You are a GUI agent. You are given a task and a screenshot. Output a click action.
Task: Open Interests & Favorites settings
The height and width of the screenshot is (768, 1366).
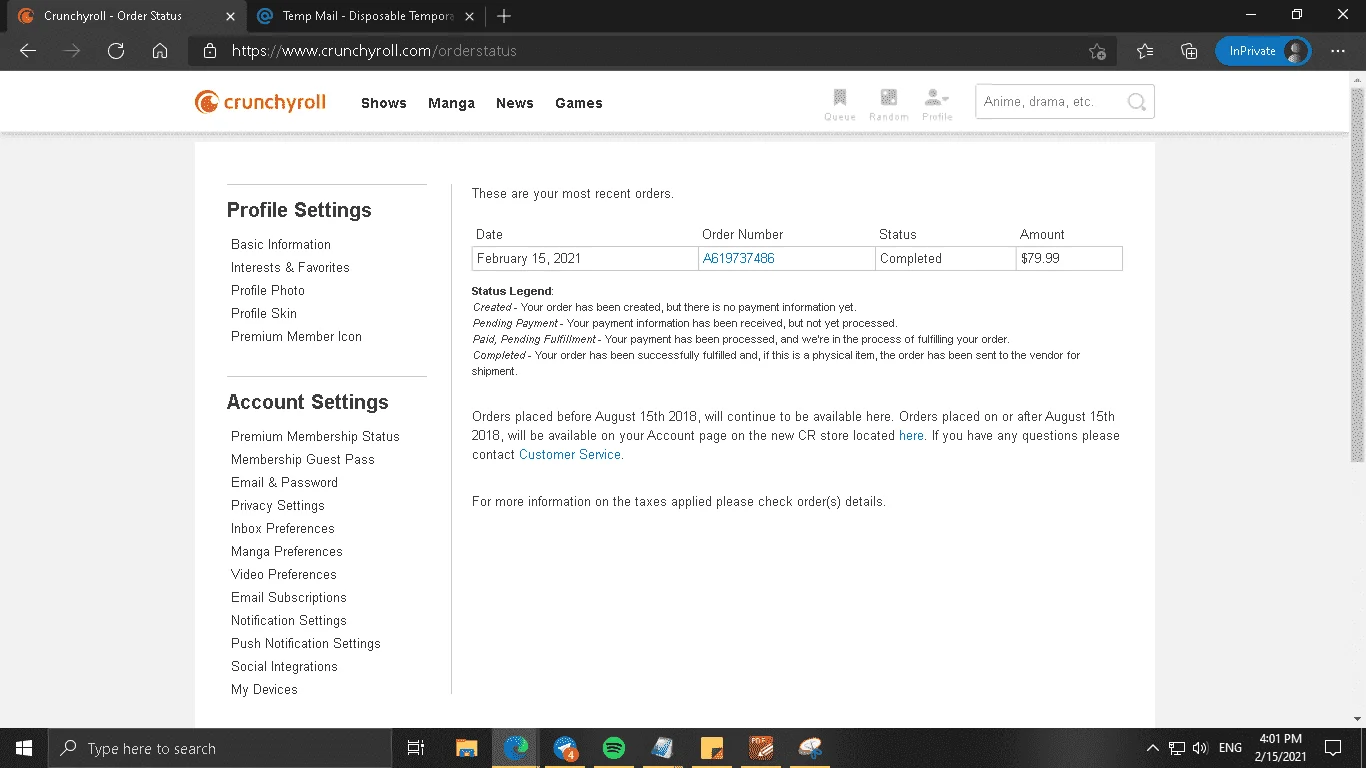tap(290, 267)
